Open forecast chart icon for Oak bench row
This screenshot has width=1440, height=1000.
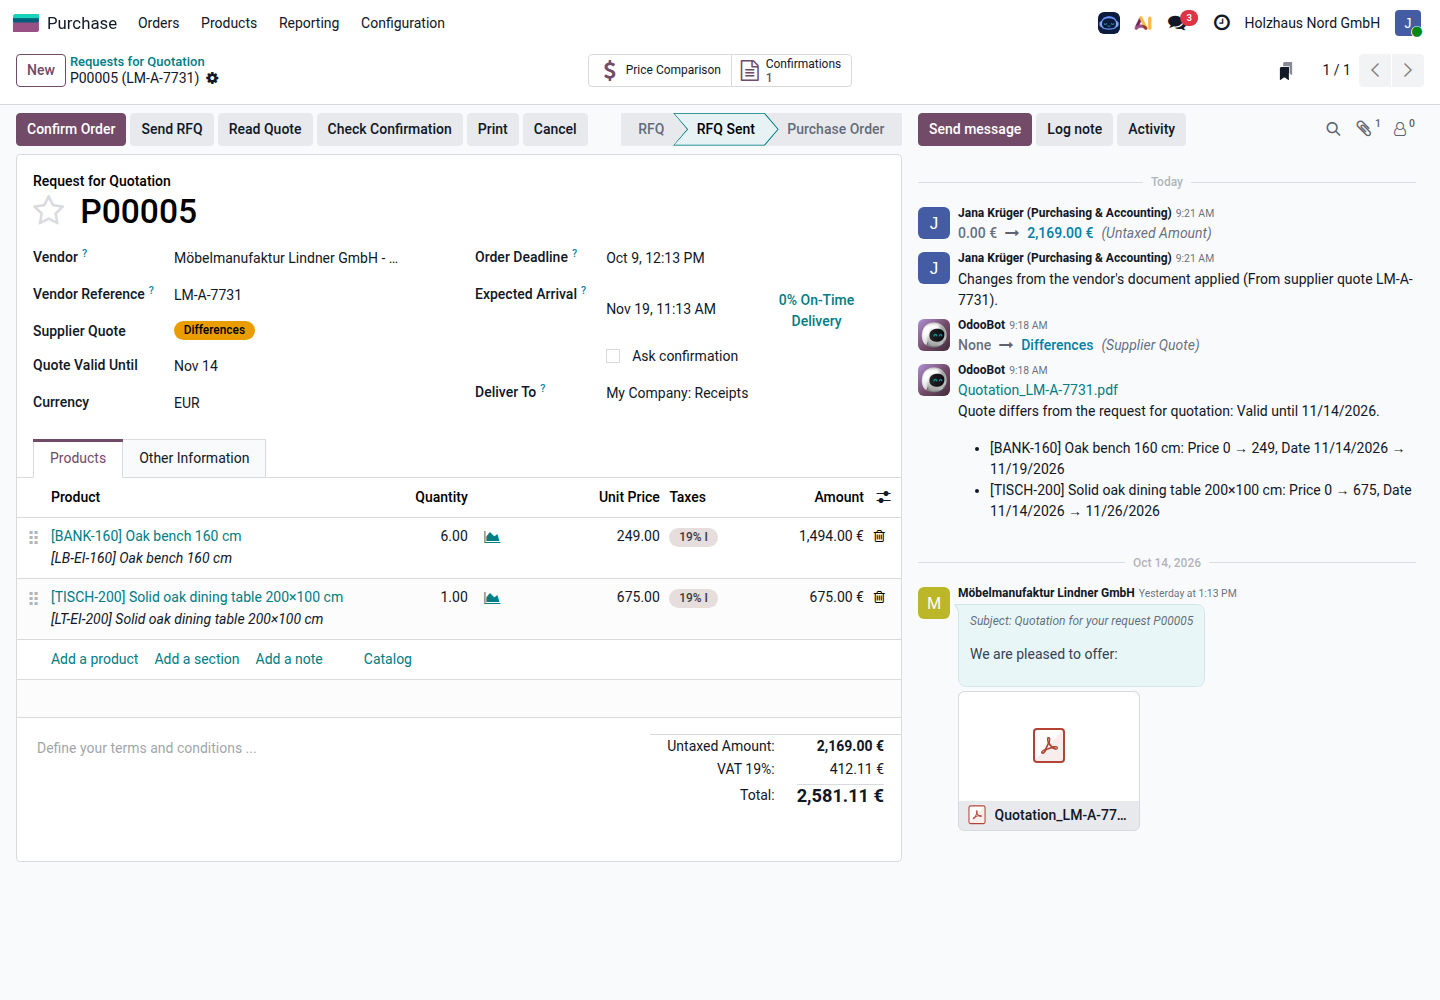coord(492,537)
